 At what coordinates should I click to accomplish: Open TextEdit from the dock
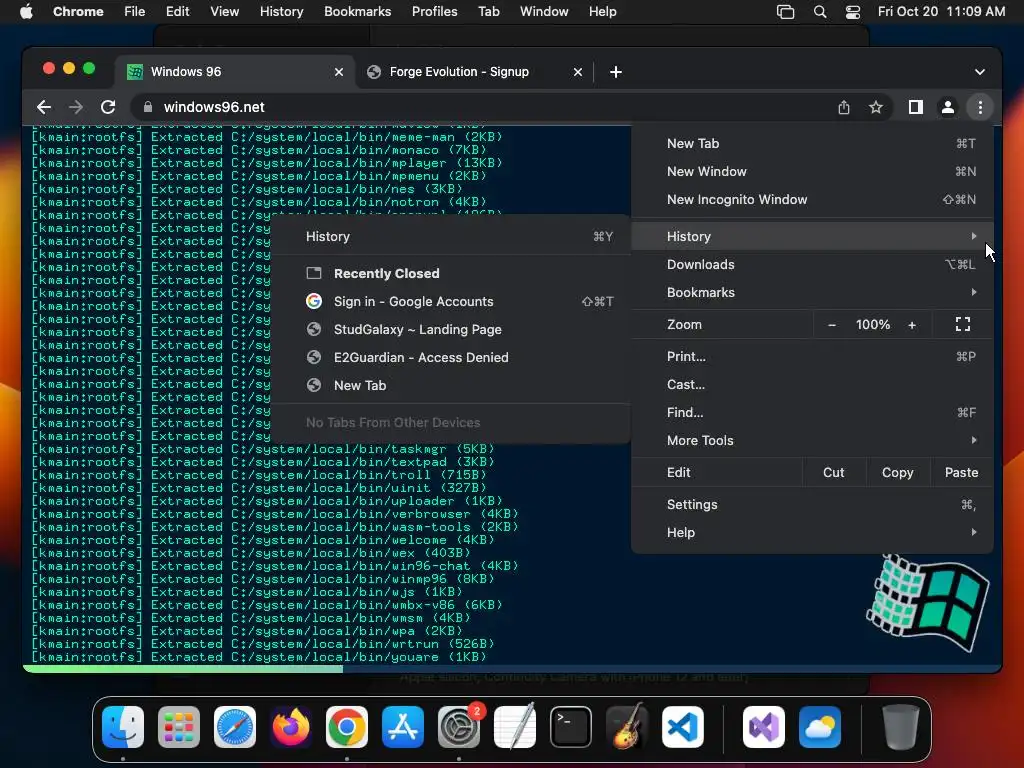(515, 727)
